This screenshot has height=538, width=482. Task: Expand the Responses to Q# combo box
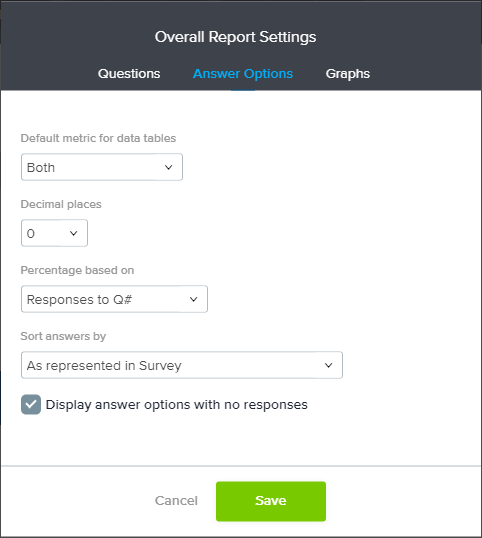point(114,299)
